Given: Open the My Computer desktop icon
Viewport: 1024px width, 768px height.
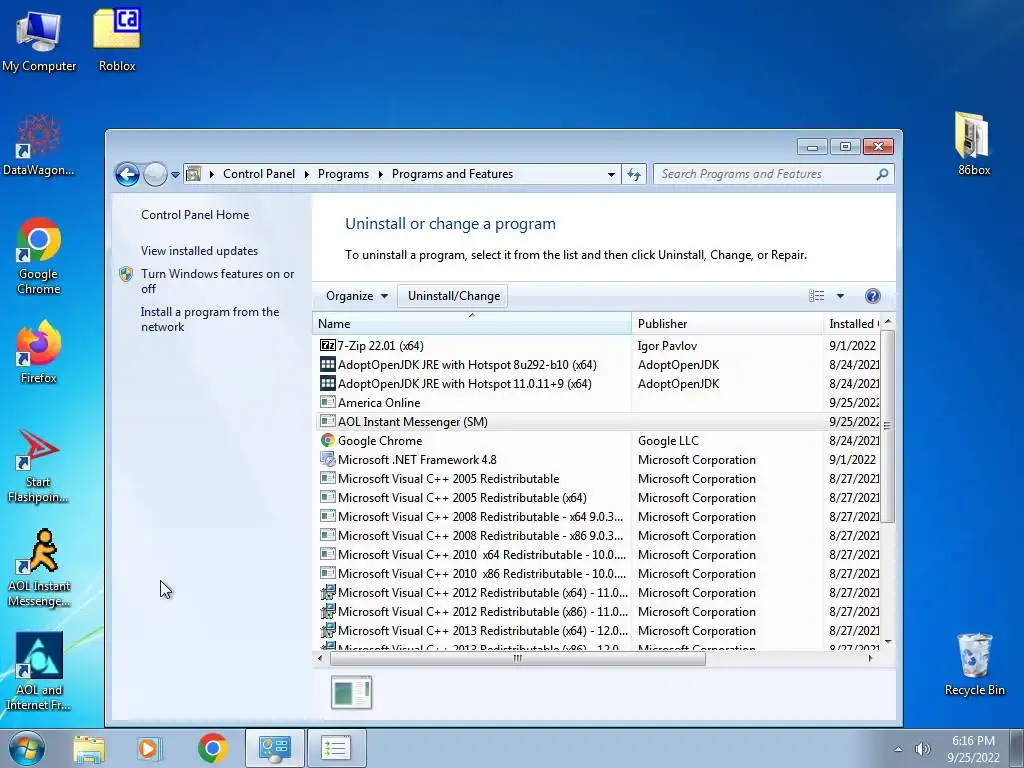Looking at the screenshot, I should coord(39,41).
